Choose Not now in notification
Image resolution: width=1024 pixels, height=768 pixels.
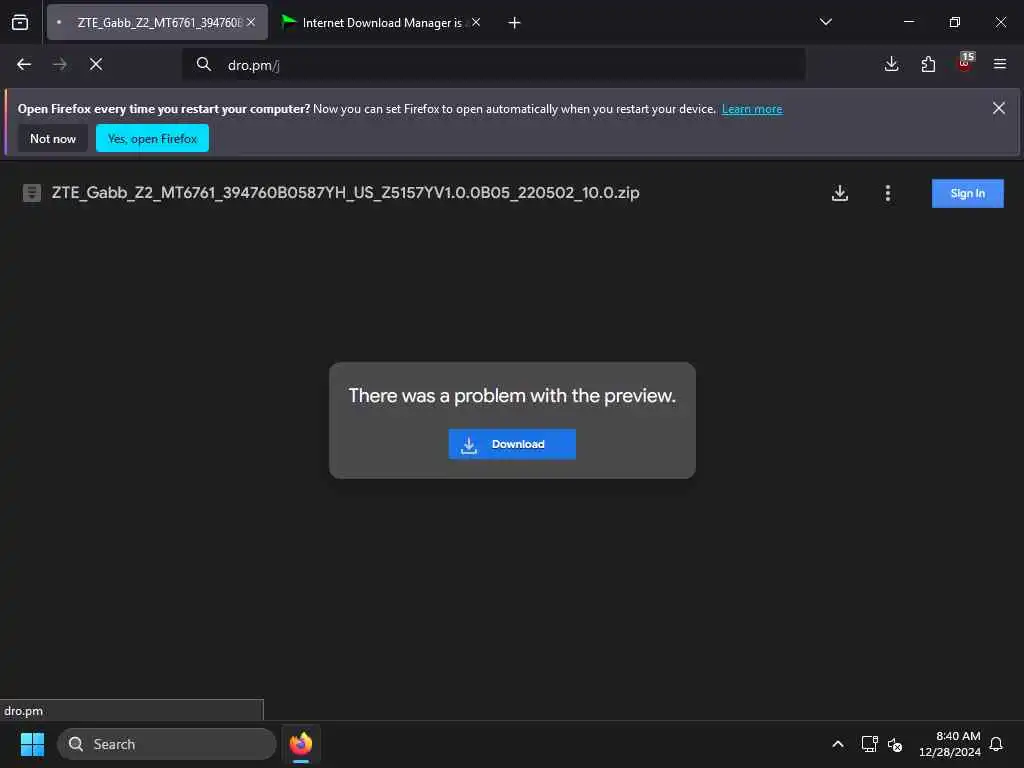pos(53,138)
